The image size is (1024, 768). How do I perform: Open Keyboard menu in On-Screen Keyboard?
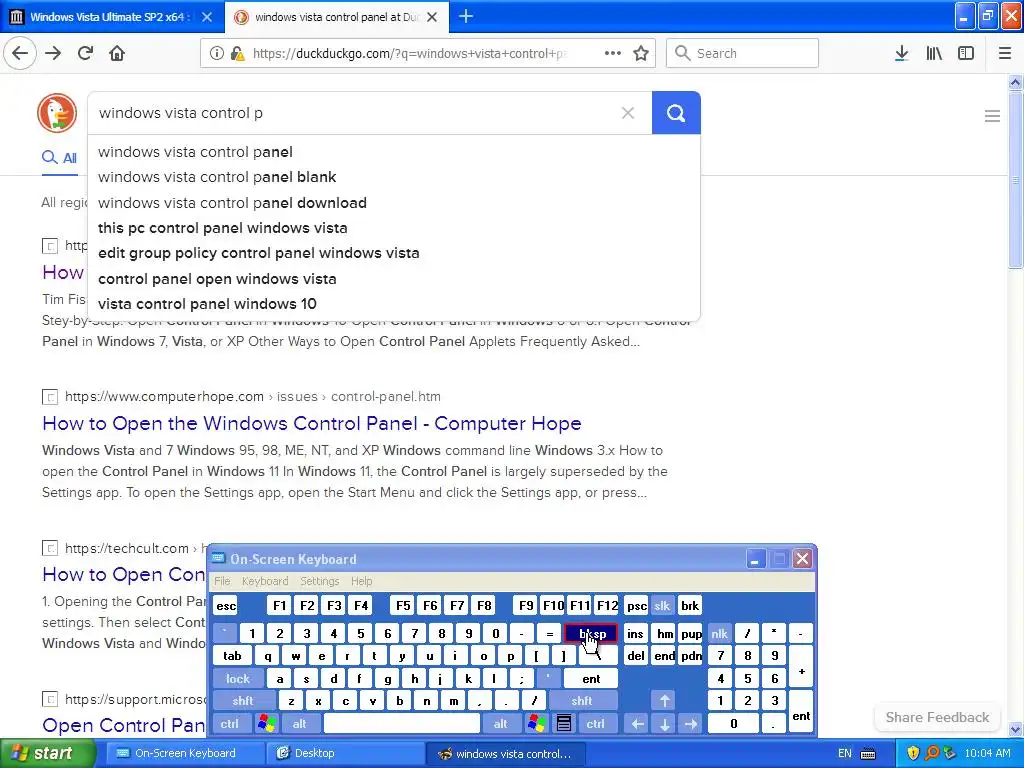pos(264,581)
